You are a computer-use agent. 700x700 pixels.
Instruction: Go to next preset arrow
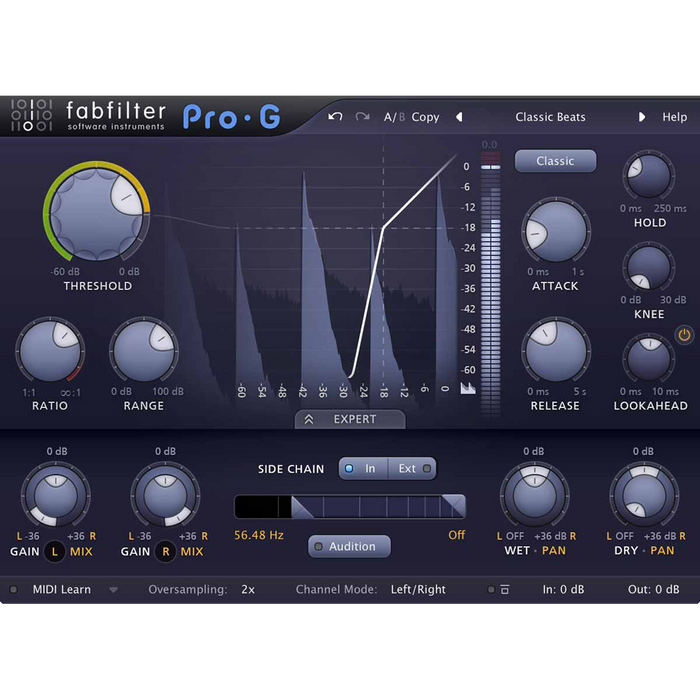point(642,117)
